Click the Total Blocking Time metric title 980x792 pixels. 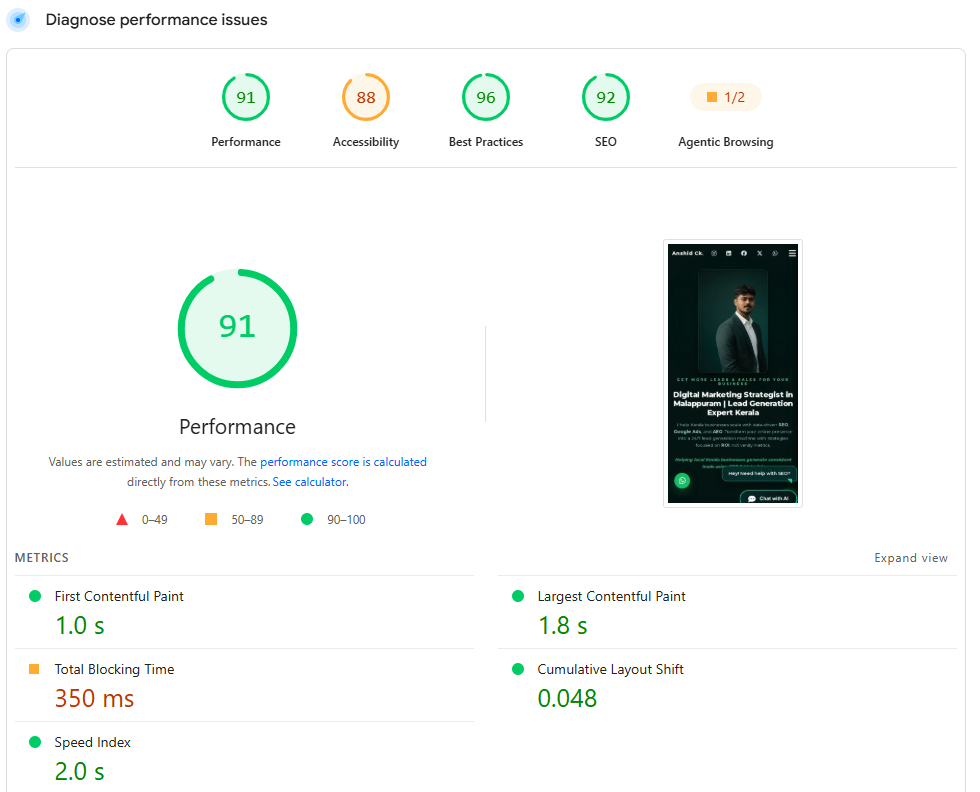(x=114, y=669)
